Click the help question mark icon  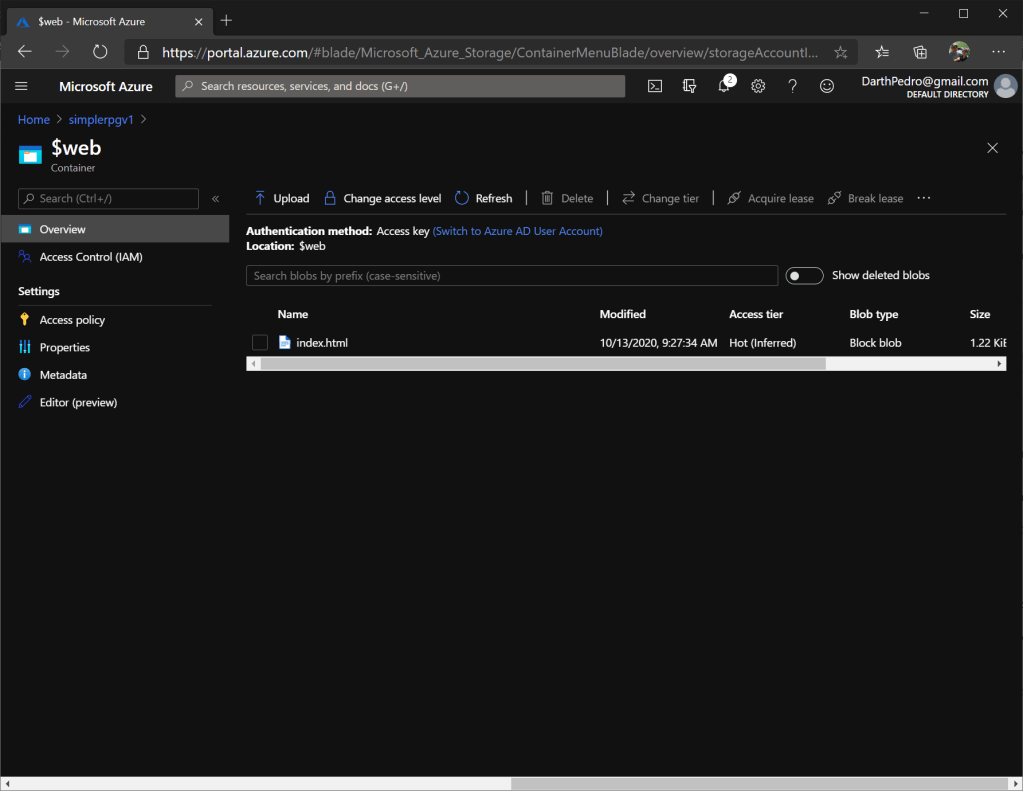click(792, 87)
